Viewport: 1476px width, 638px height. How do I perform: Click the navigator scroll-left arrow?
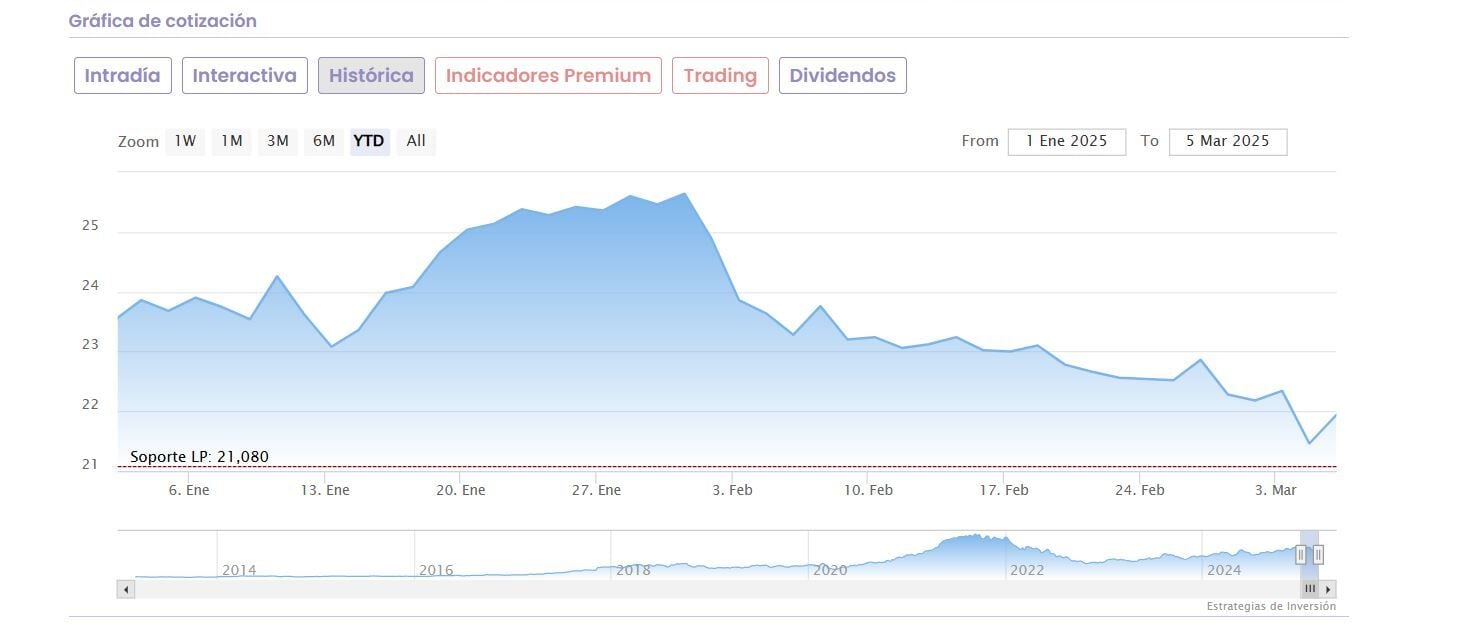pyautogui.click(x=126, y=589)
